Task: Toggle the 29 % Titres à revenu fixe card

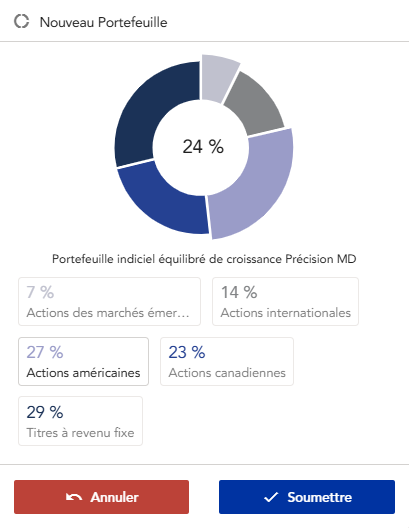Action: [80, 421]
